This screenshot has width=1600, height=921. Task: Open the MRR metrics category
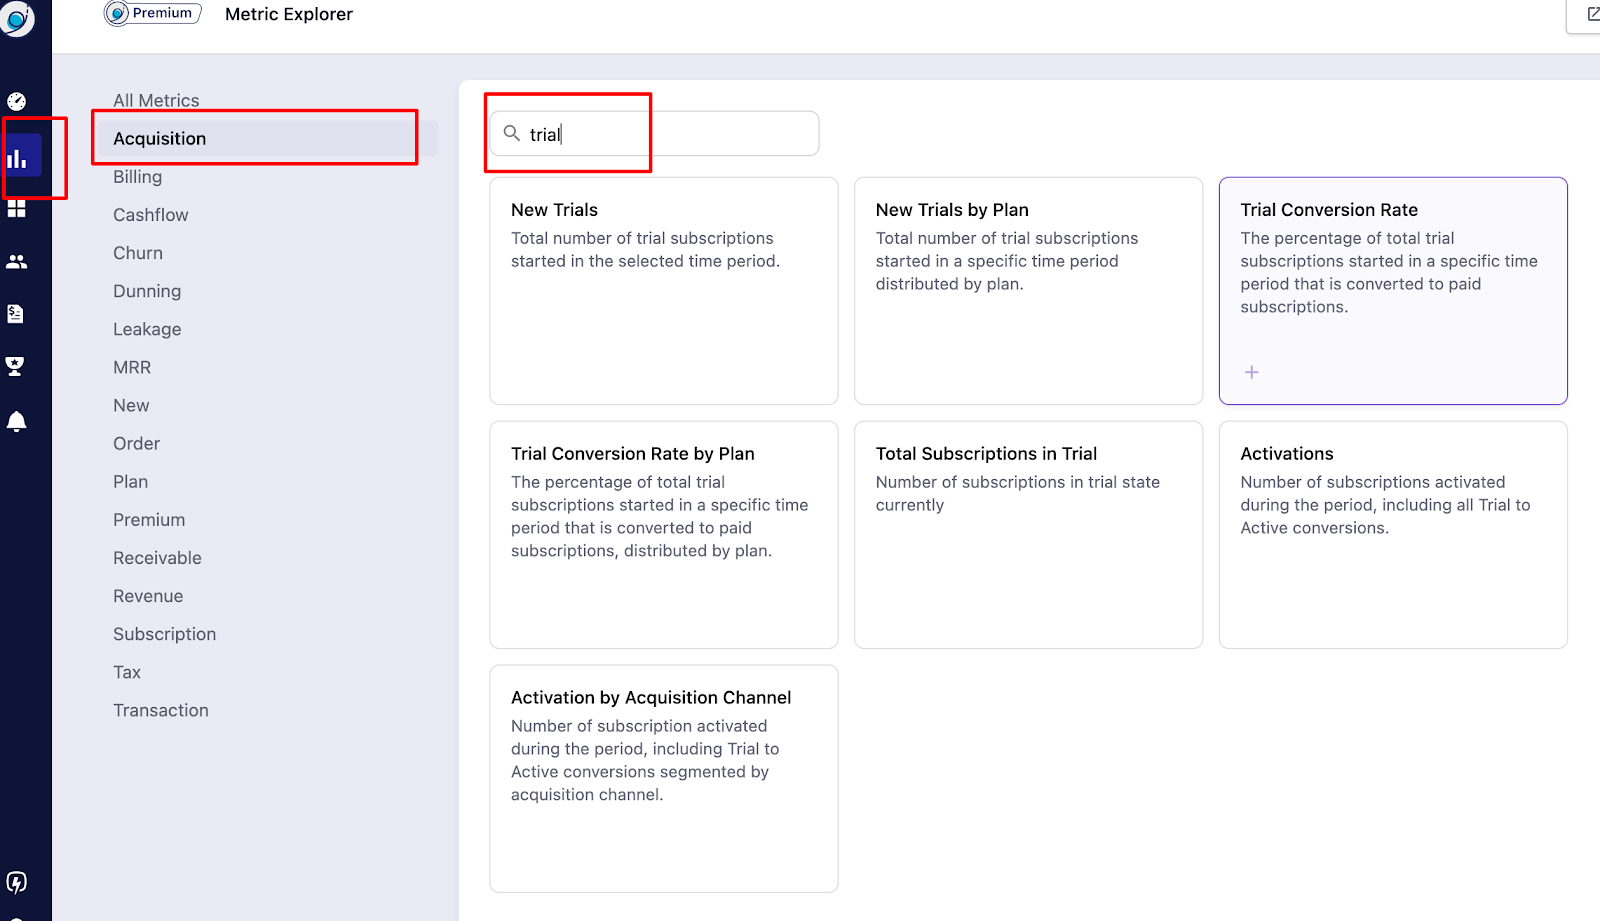132,367
